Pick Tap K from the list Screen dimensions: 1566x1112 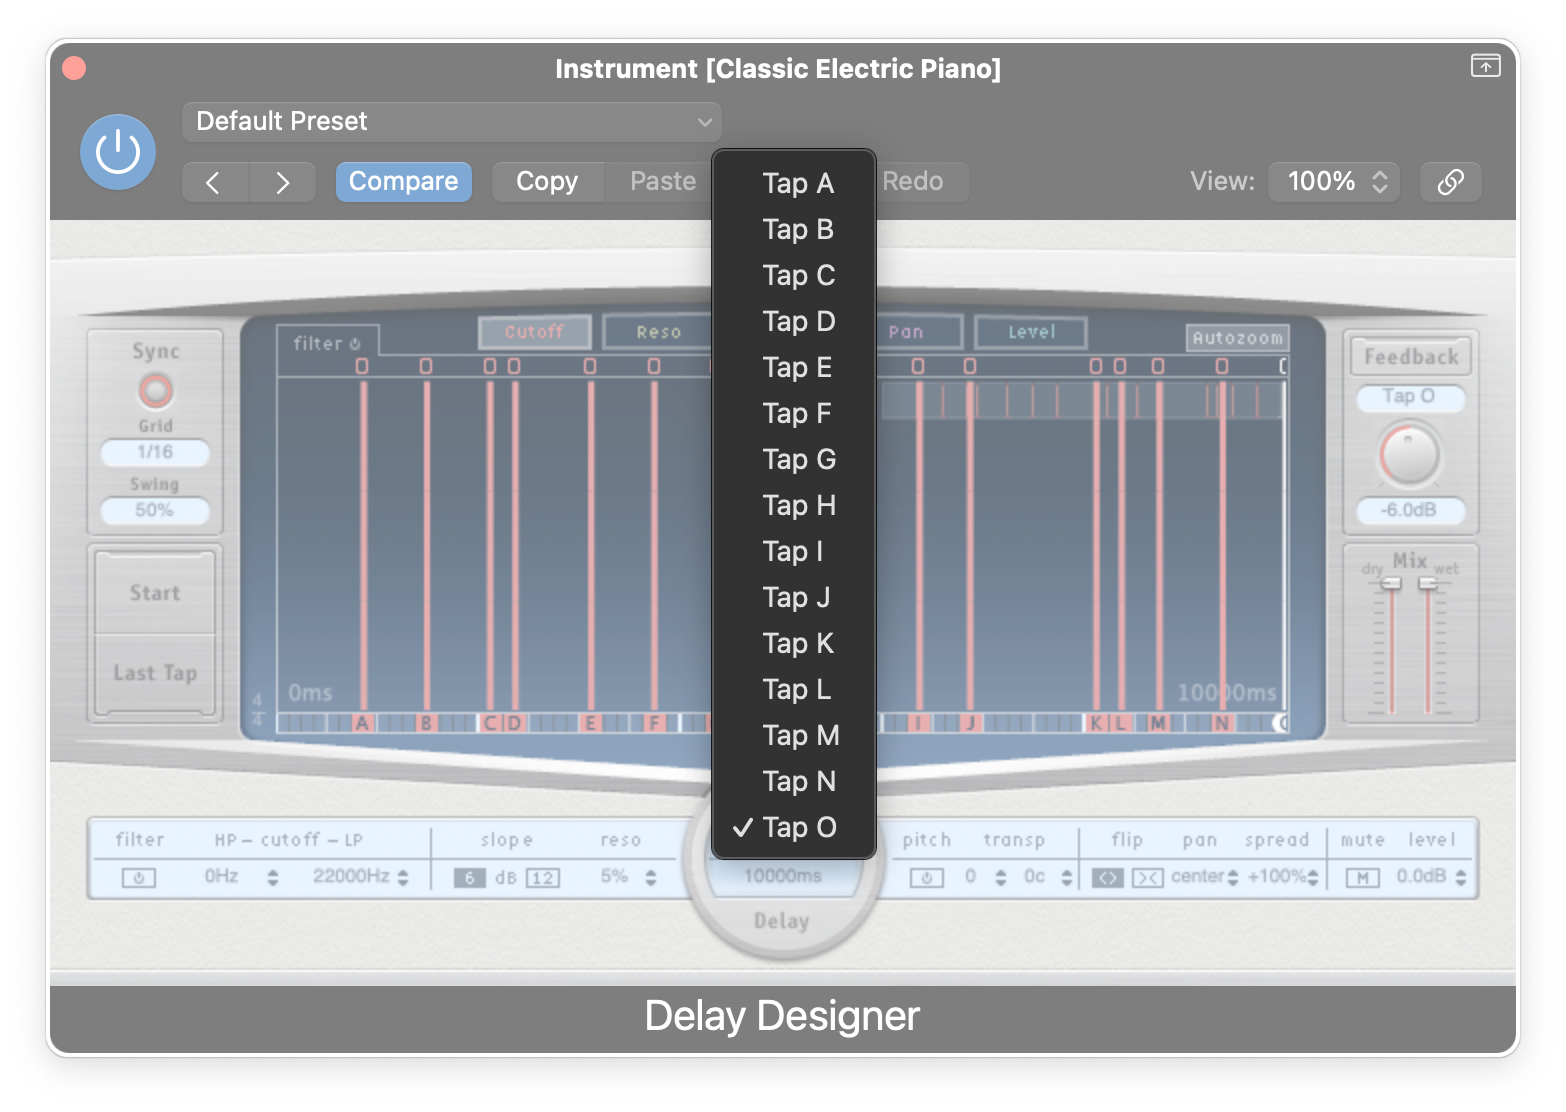(794, 643)
